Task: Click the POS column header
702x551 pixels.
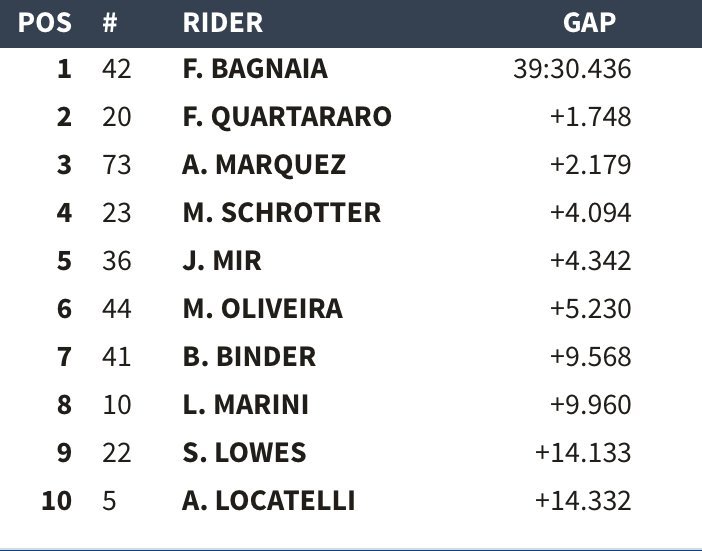Action: pos(46,22)
